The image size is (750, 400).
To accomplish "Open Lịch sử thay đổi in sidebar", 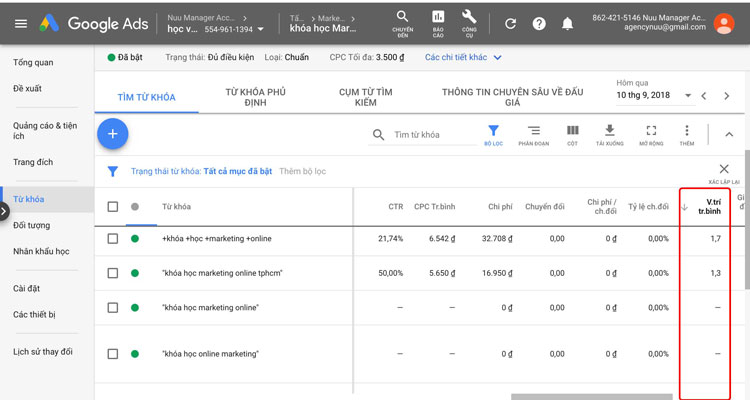I will (x=43, y=351).
